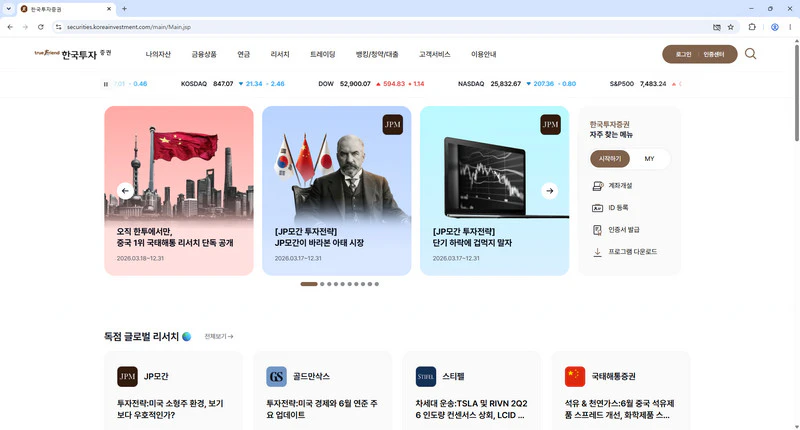Open the Chrome profile icon
This screenshot has width=800, height=430.
coord(774,27)
